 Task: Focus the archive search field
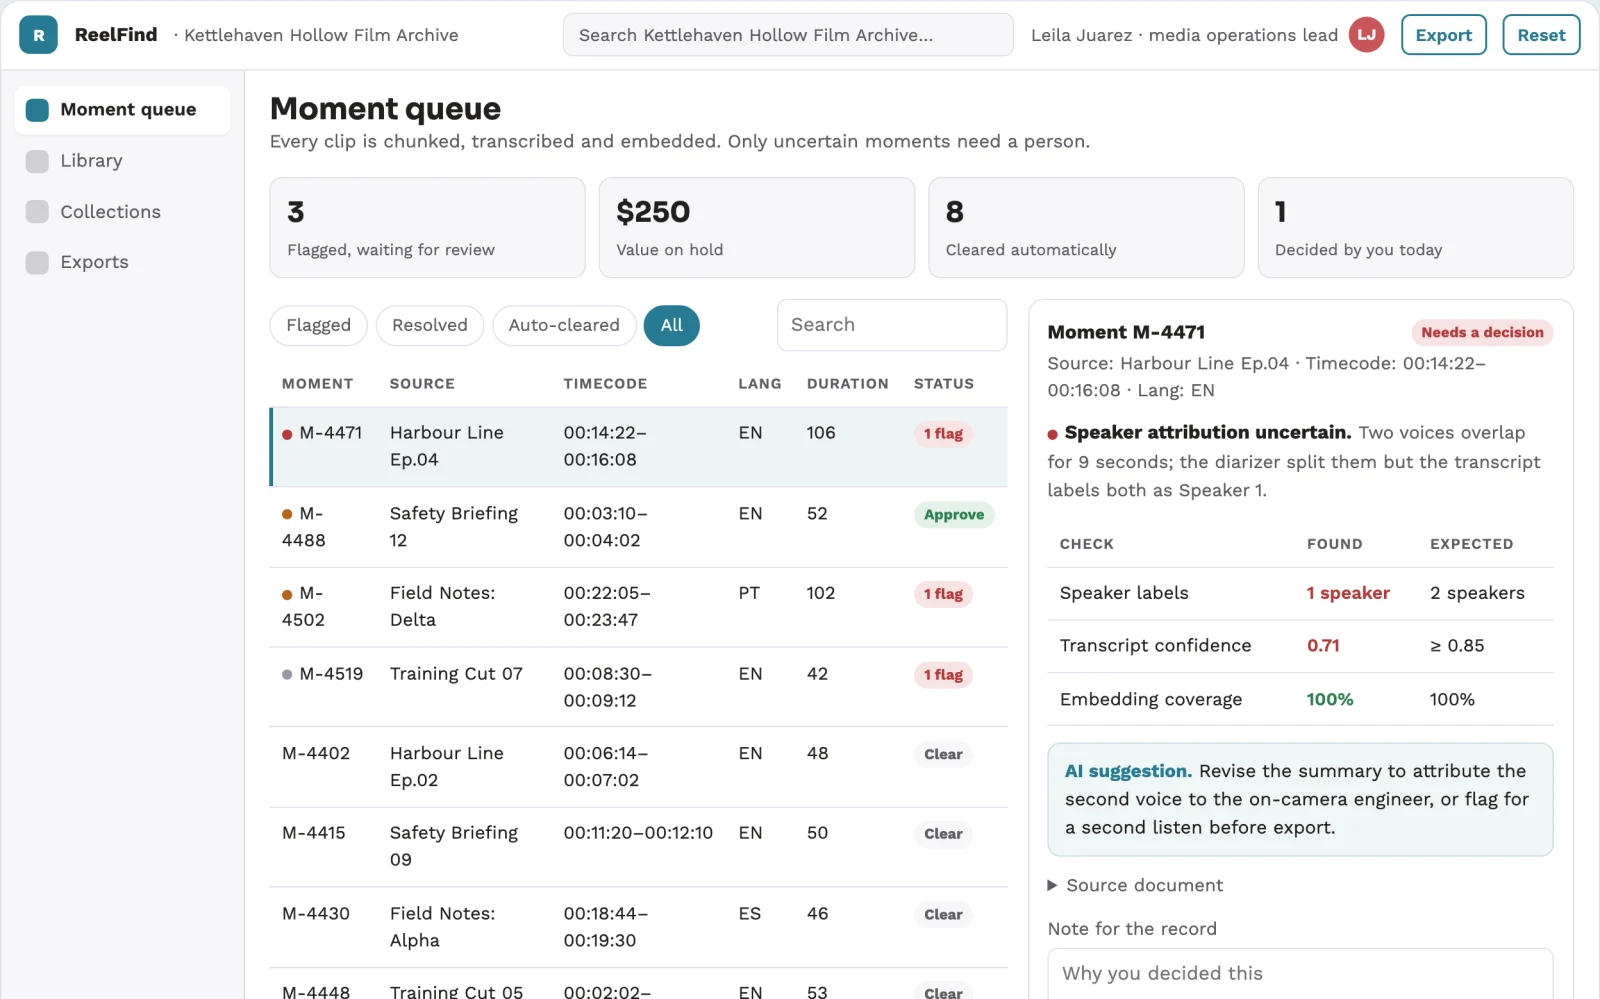point(788,35)
